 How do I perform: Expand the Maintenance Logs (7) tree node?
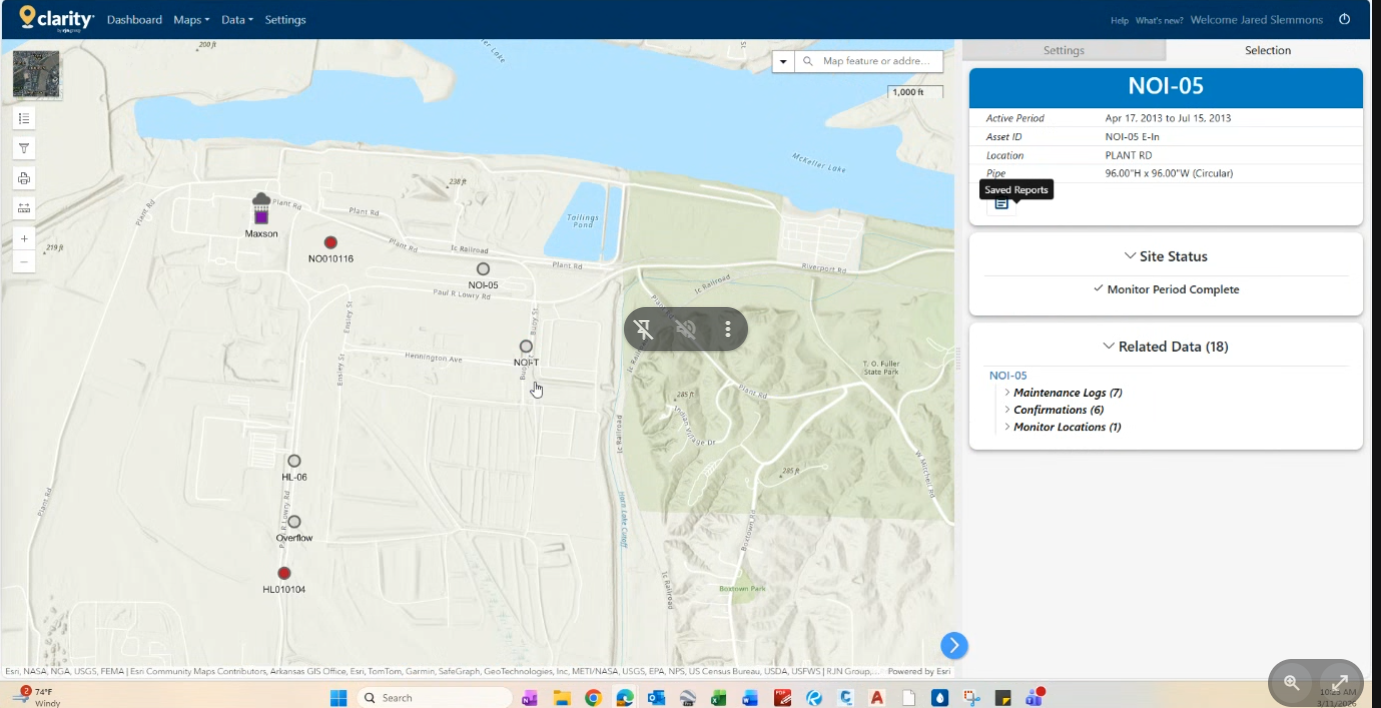1007,393
